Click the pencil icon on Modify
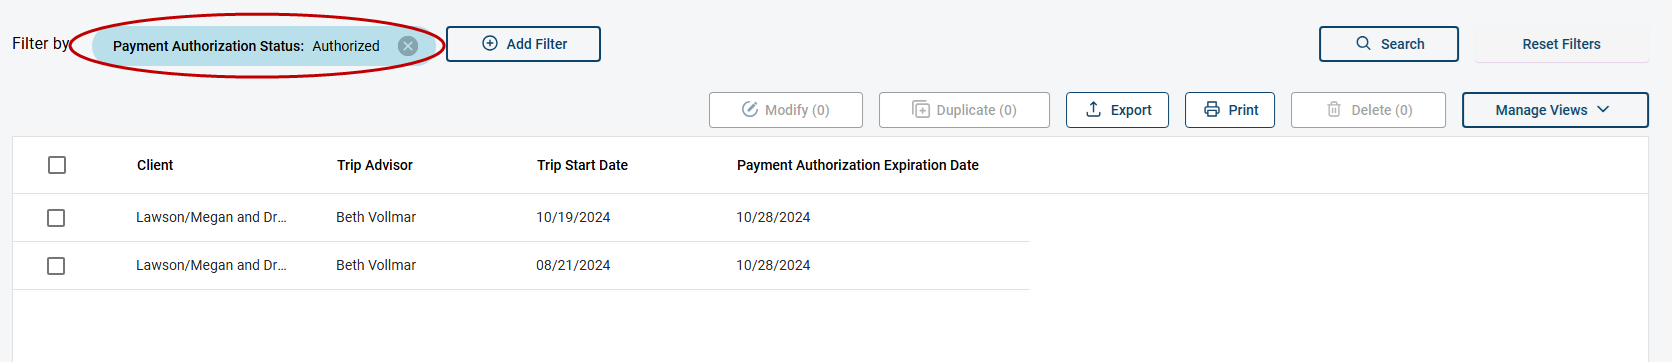Image resolution: width=1672 pixels, height=362 pixels. 750,109
